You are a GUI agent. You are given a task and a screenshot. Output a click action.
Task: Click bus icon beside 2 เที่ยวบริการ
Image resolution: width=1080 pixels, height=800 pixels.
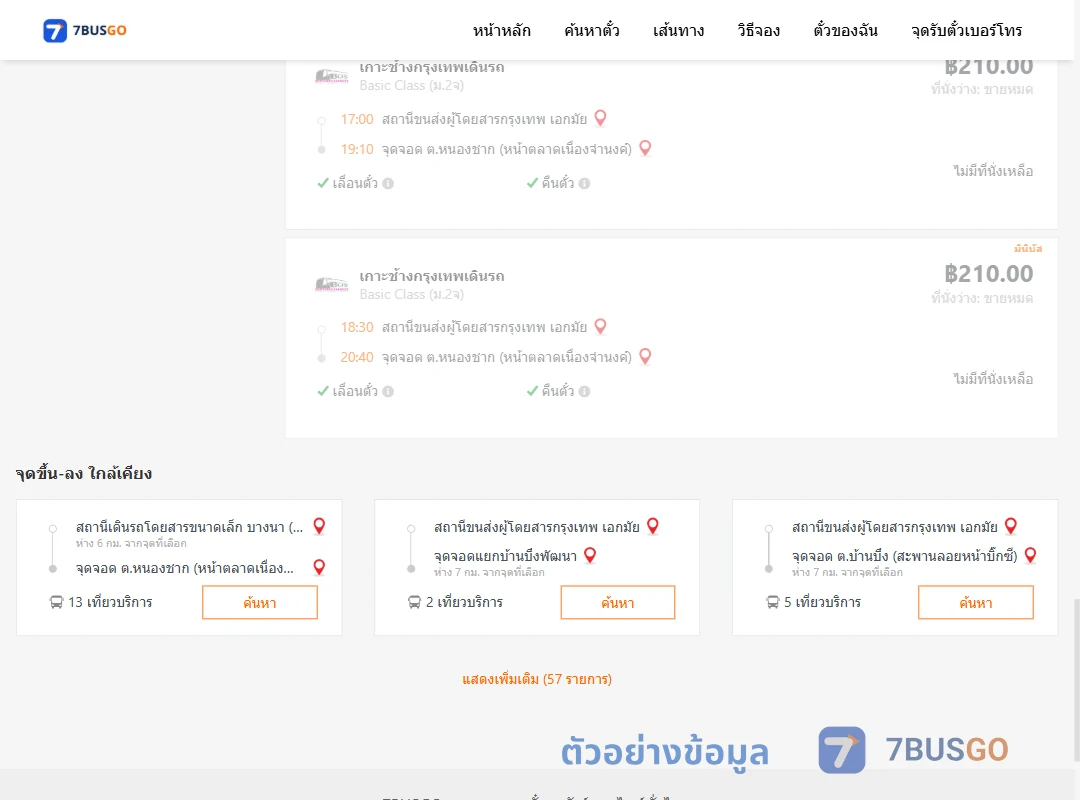click(414, 602)
